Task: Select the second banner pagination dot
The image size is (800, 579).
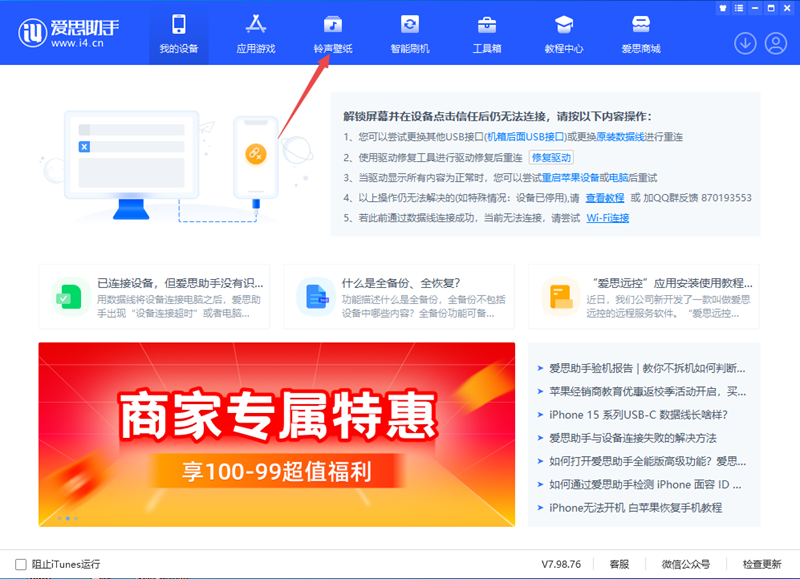Action: coord(66,519)
